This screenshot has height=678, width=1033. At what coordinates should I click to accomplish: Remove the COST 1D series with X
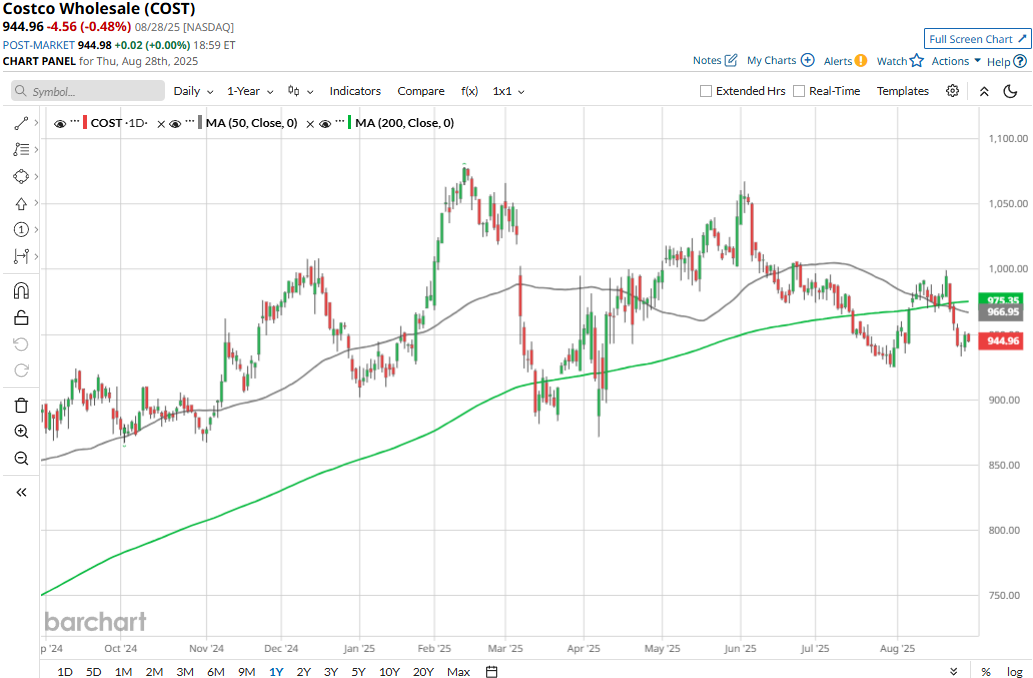coord(161,124)
